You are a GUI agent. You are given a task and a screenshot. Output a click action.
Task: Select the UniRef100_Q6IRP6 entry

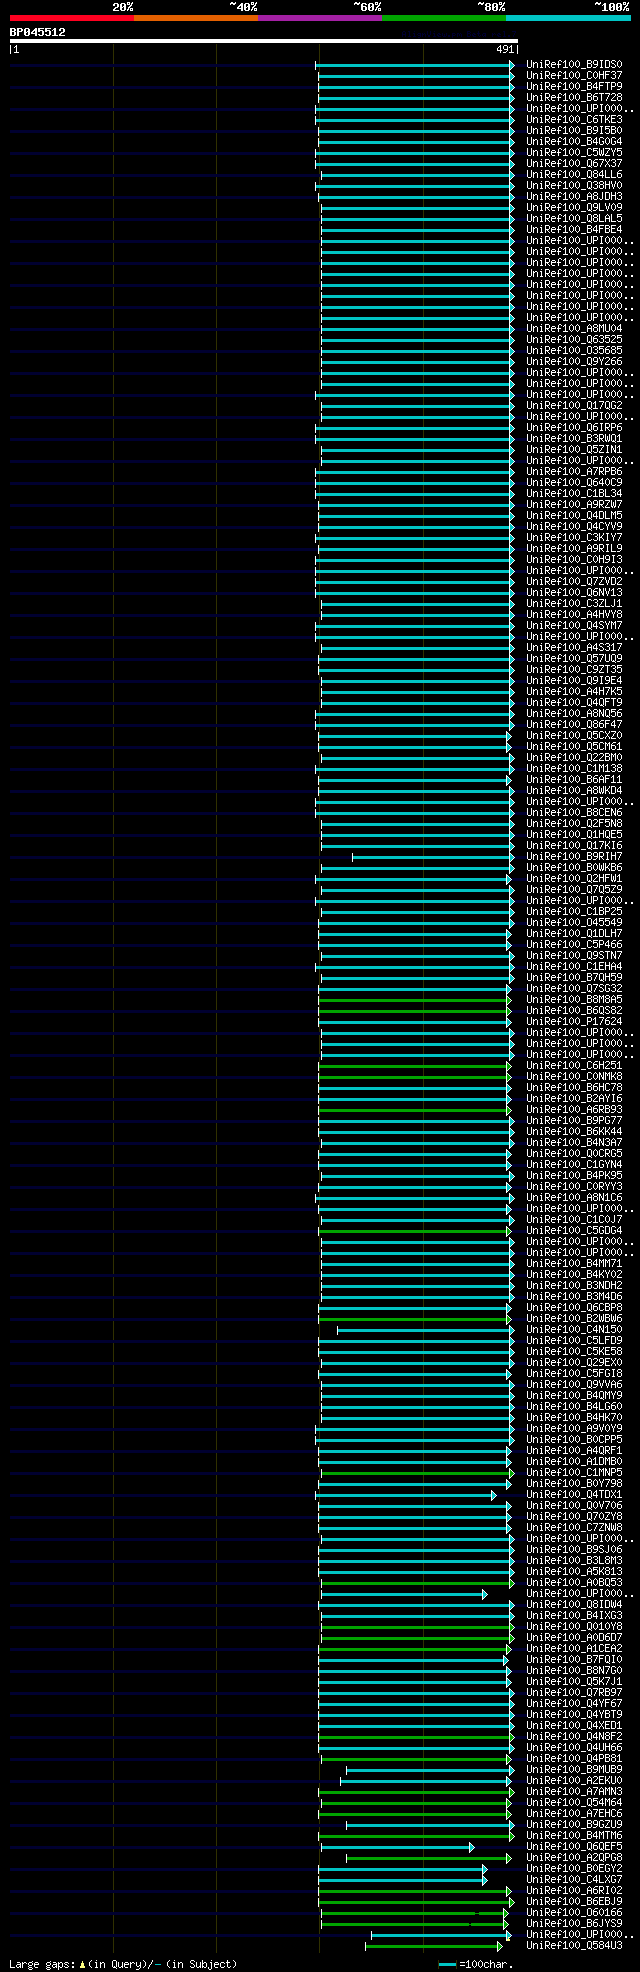tap(574, 428)
